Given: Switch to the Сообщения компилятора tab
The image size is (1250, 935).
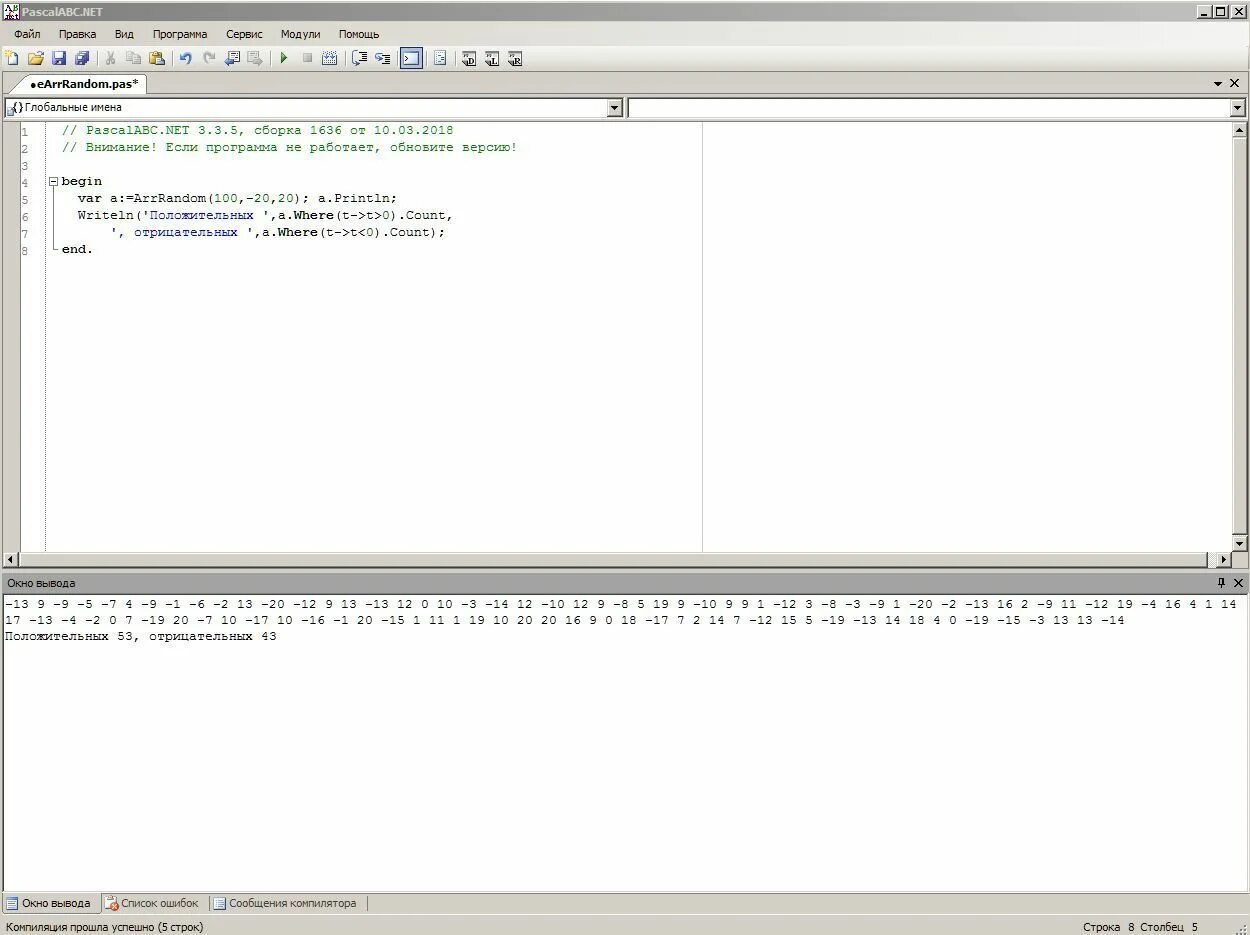Looking at the screenshot, I should (285, 903).
